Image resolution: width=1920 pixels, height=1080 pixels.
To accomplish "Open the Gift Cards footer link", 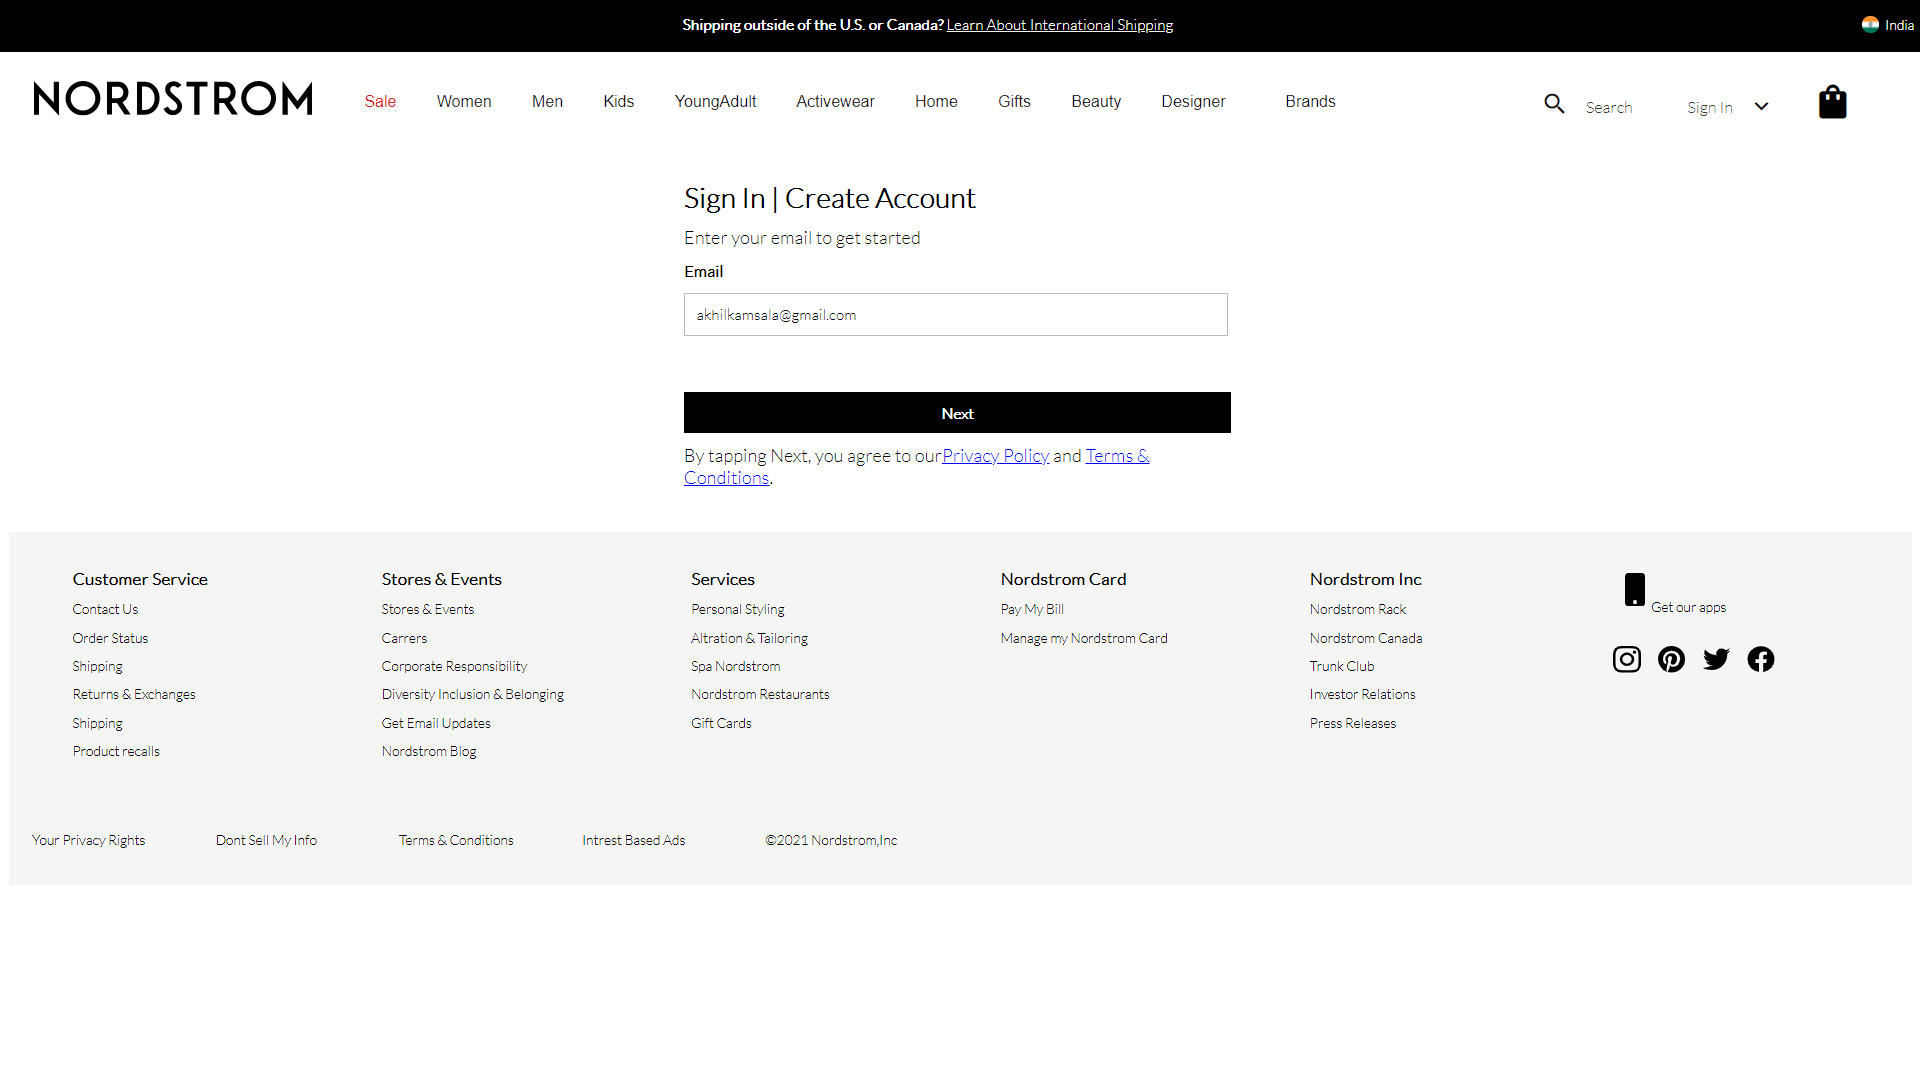I will (721, 723).
